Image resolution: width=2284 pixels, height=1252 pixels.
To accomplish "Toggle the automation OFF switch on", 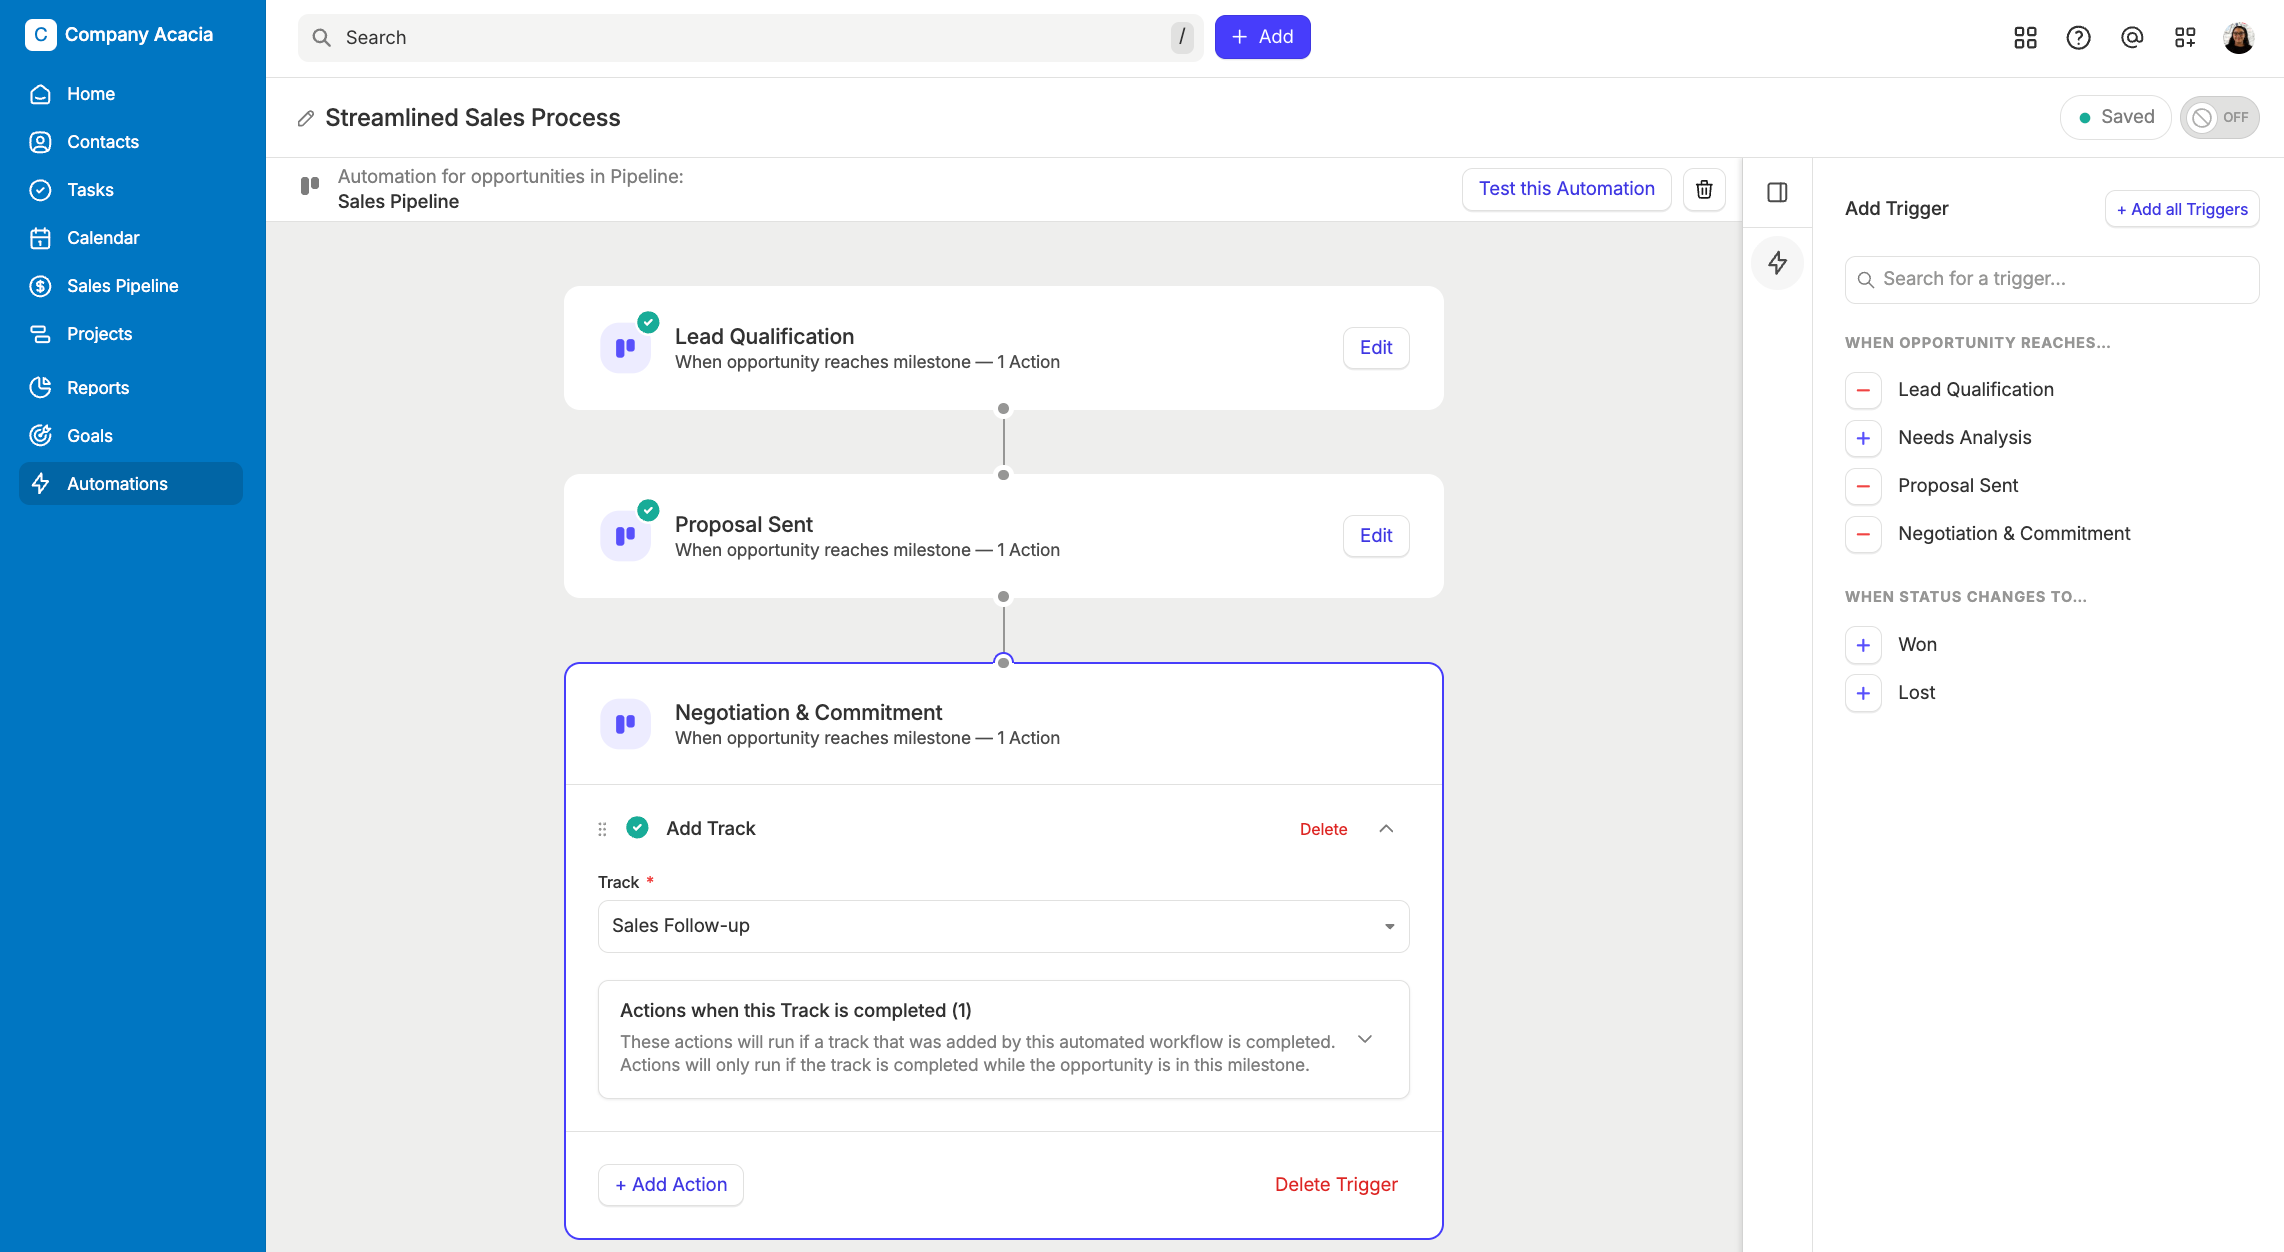I will click(2219, 117).
